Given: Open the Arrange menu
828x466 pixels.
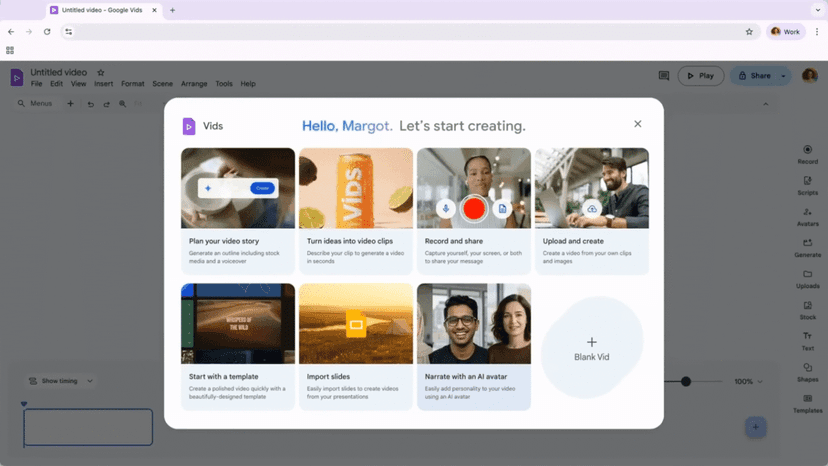Looking at the screenshot, I should coord(194,84).
